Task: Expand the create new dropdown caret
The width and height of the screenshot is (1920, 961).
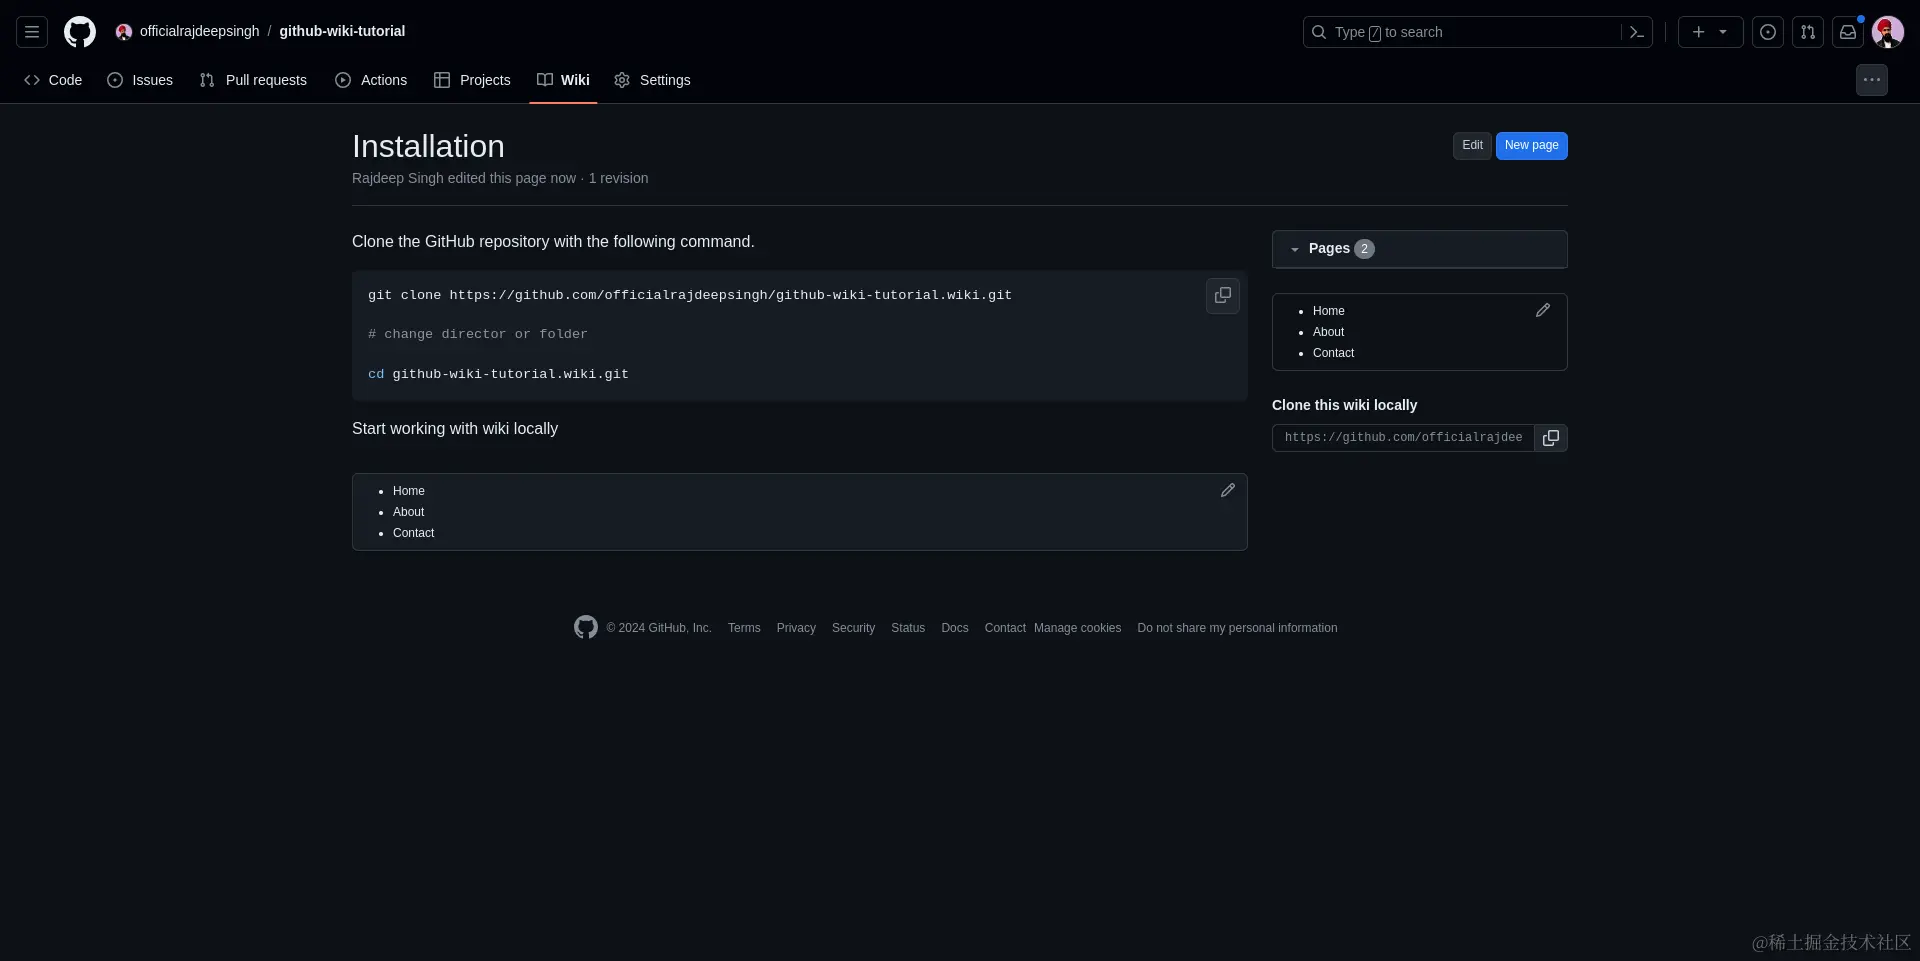Action: (1723, 32)
